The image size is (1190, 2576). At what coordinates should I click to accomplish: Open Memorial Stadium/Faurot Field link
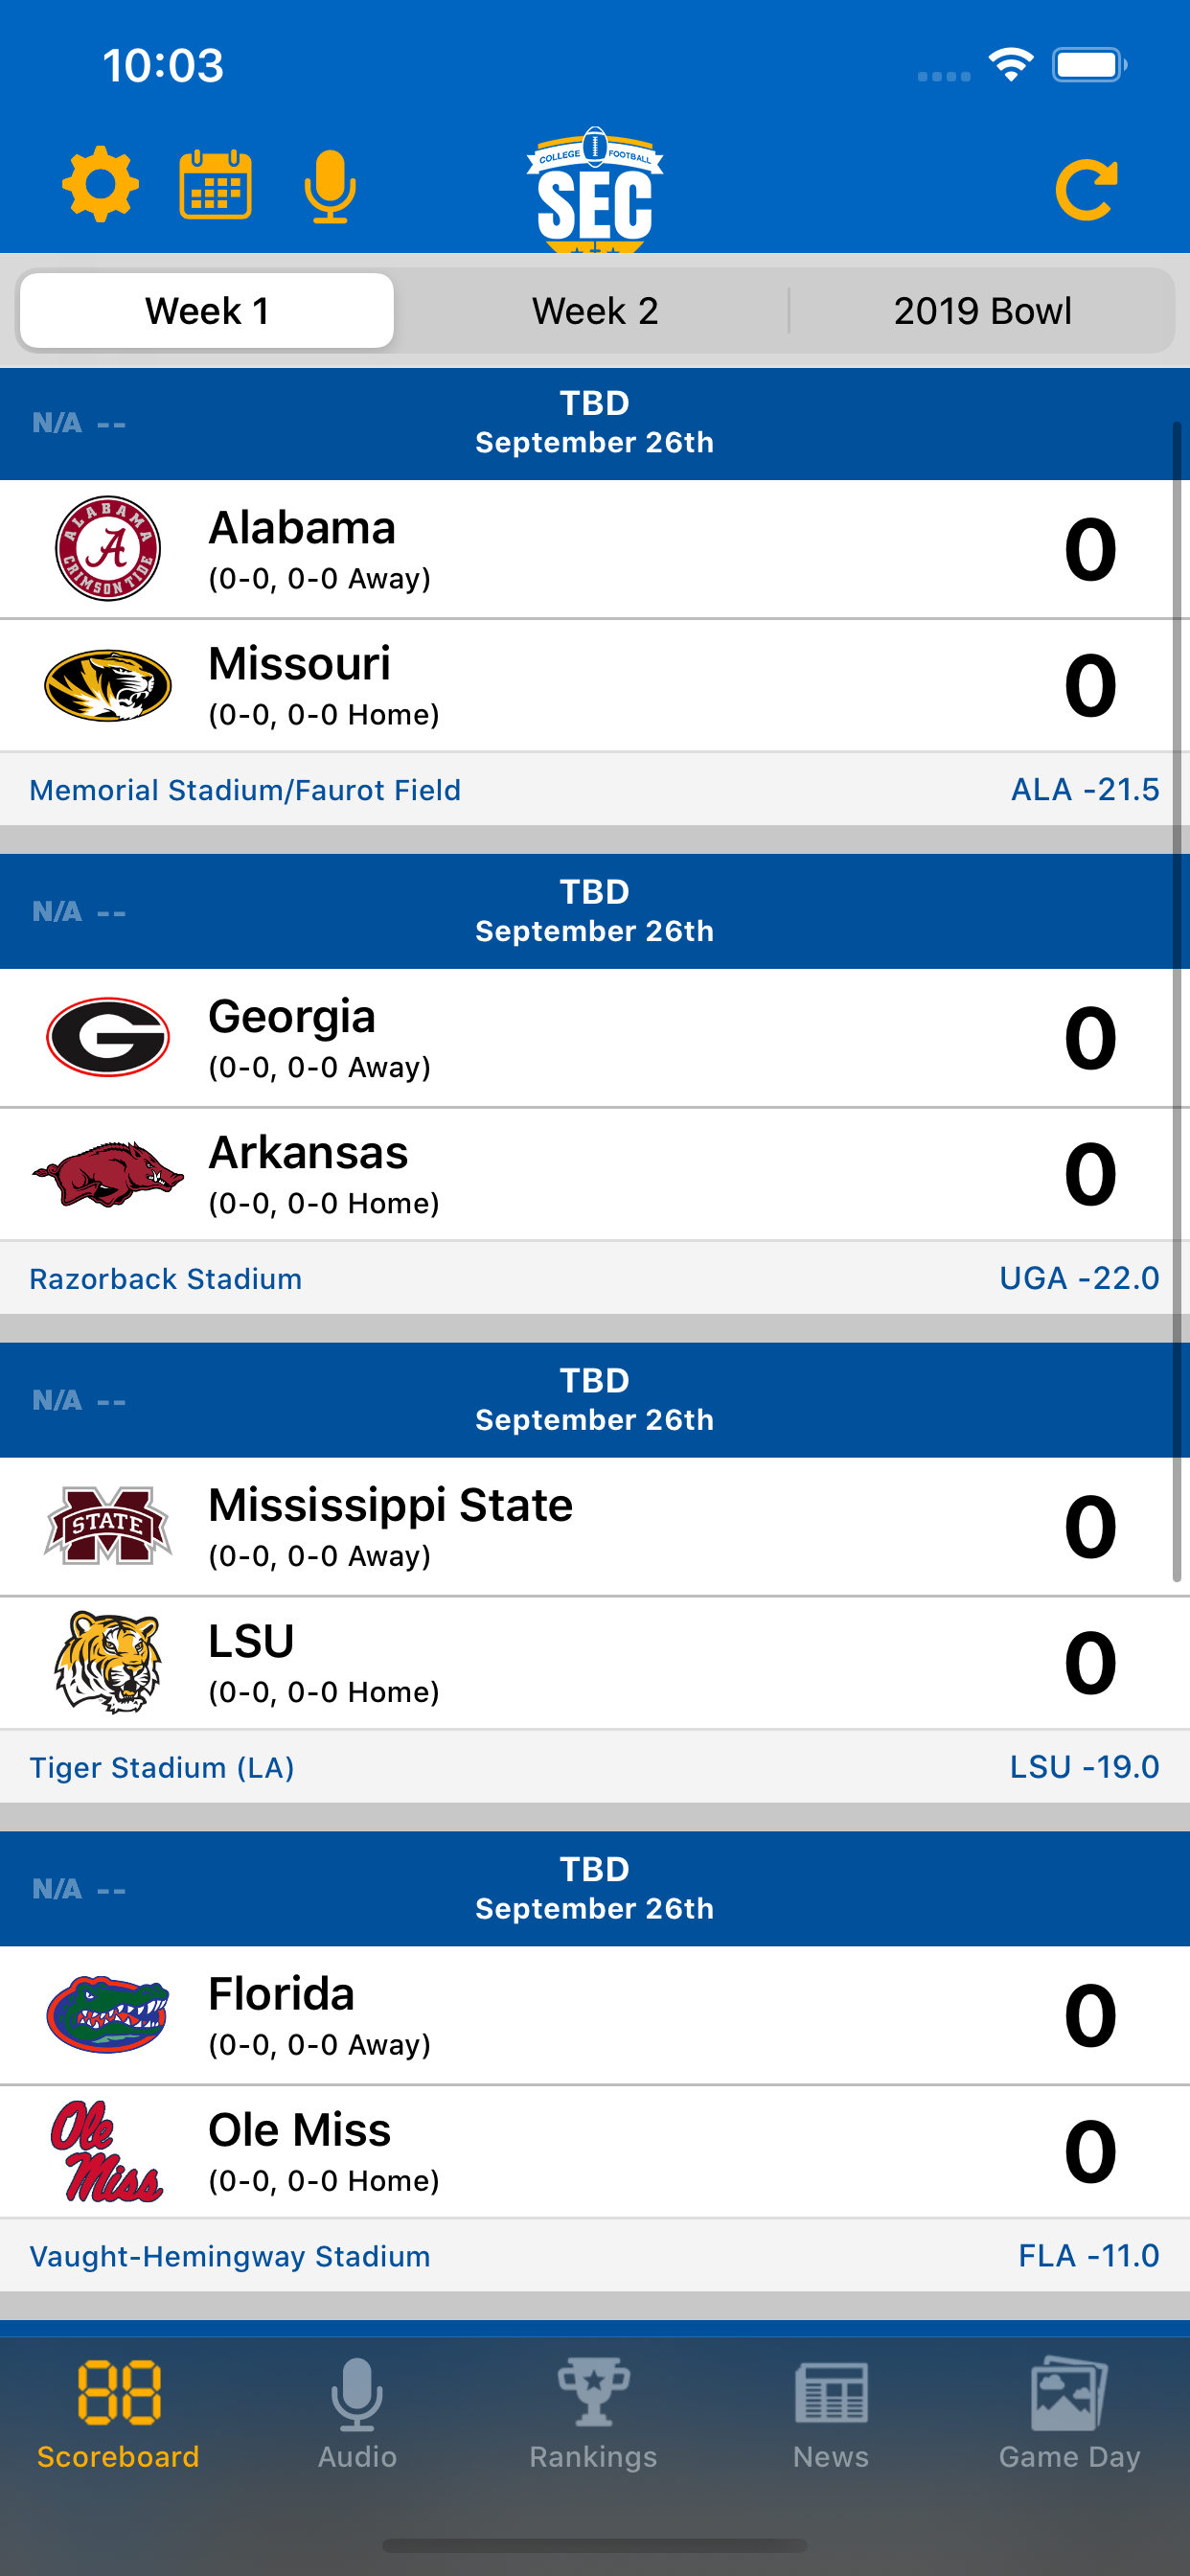pos(245,790)
